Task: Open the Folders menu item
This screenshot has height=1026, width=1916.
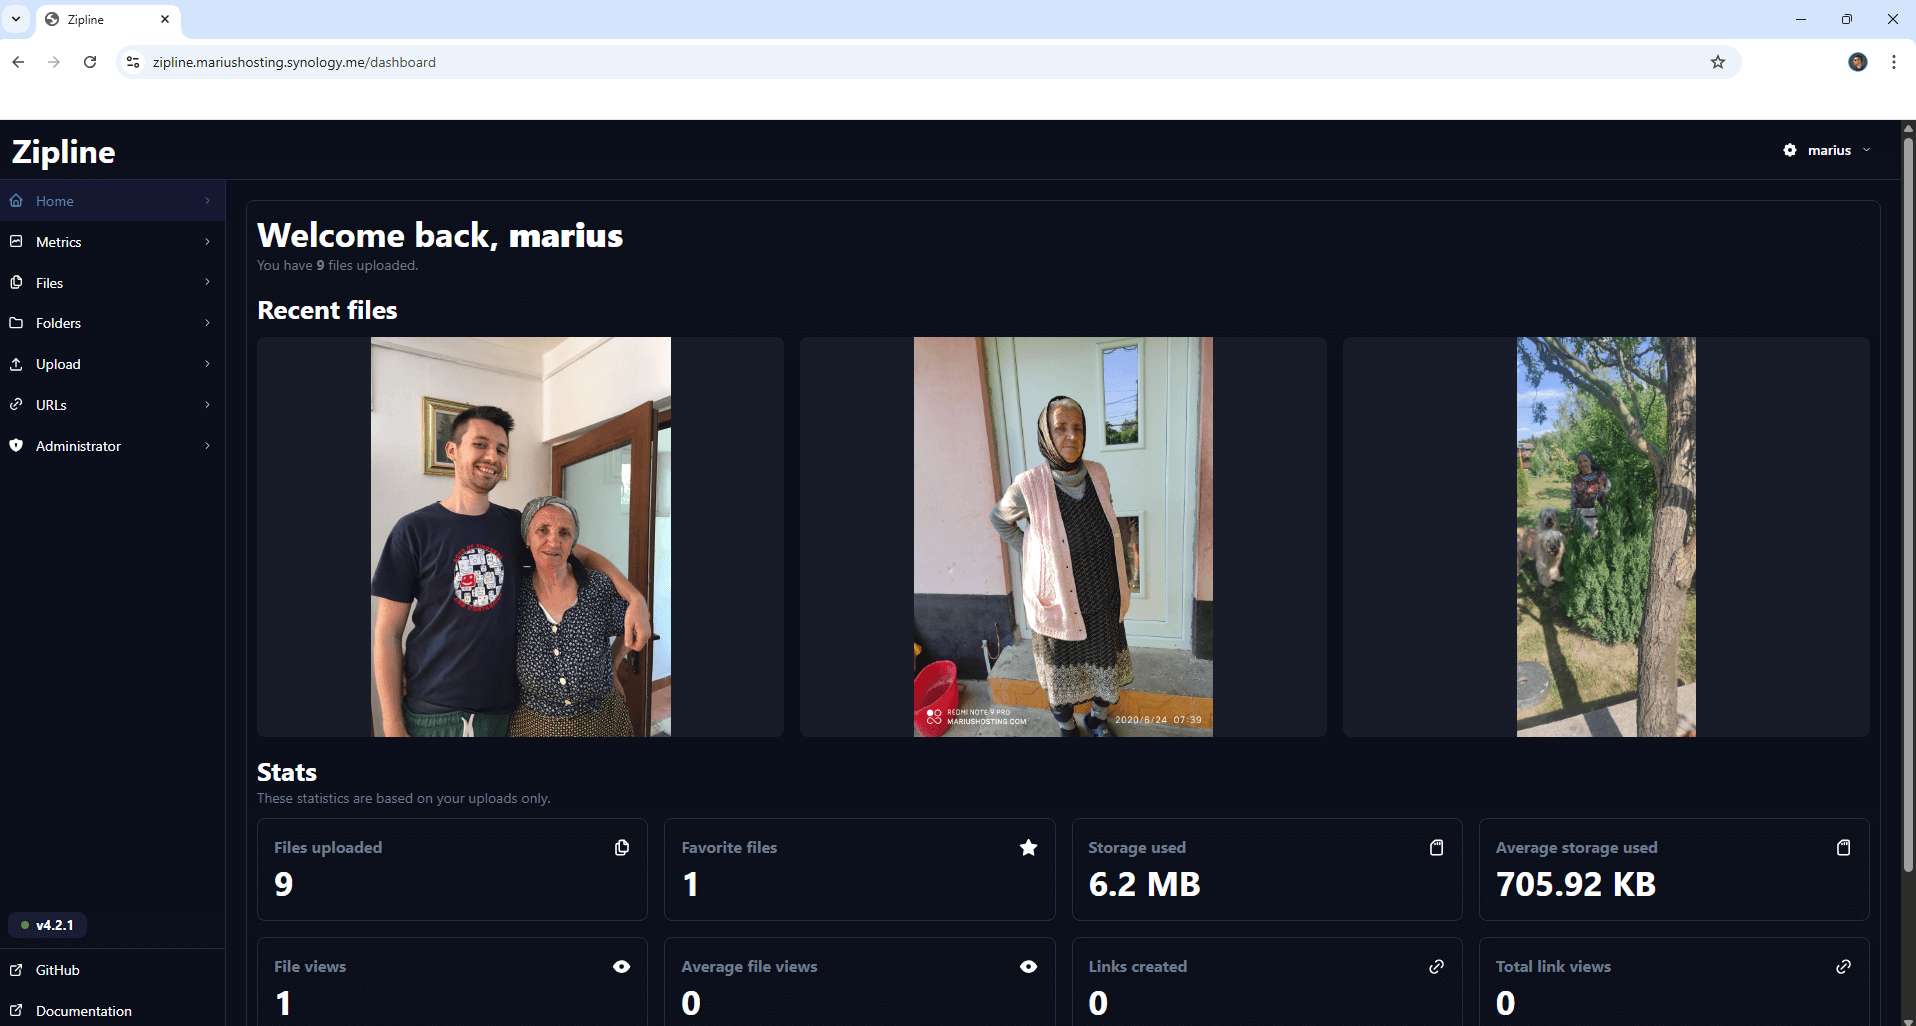Action: 112,323
